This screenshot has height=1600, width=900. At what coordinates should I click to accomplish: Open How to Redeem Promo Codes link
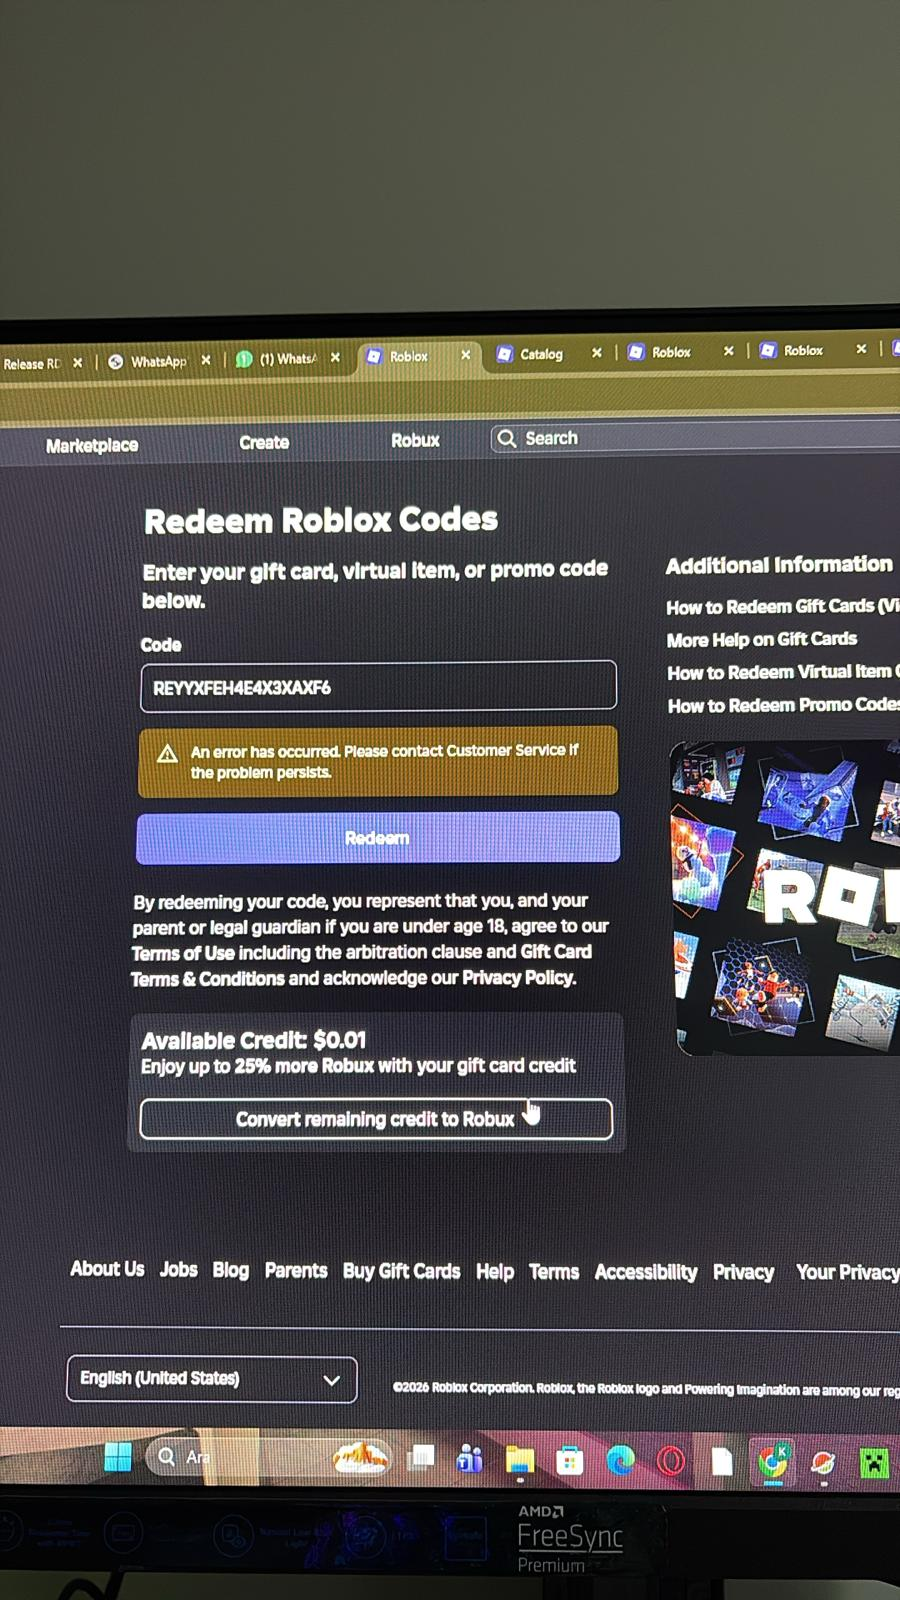784,705
